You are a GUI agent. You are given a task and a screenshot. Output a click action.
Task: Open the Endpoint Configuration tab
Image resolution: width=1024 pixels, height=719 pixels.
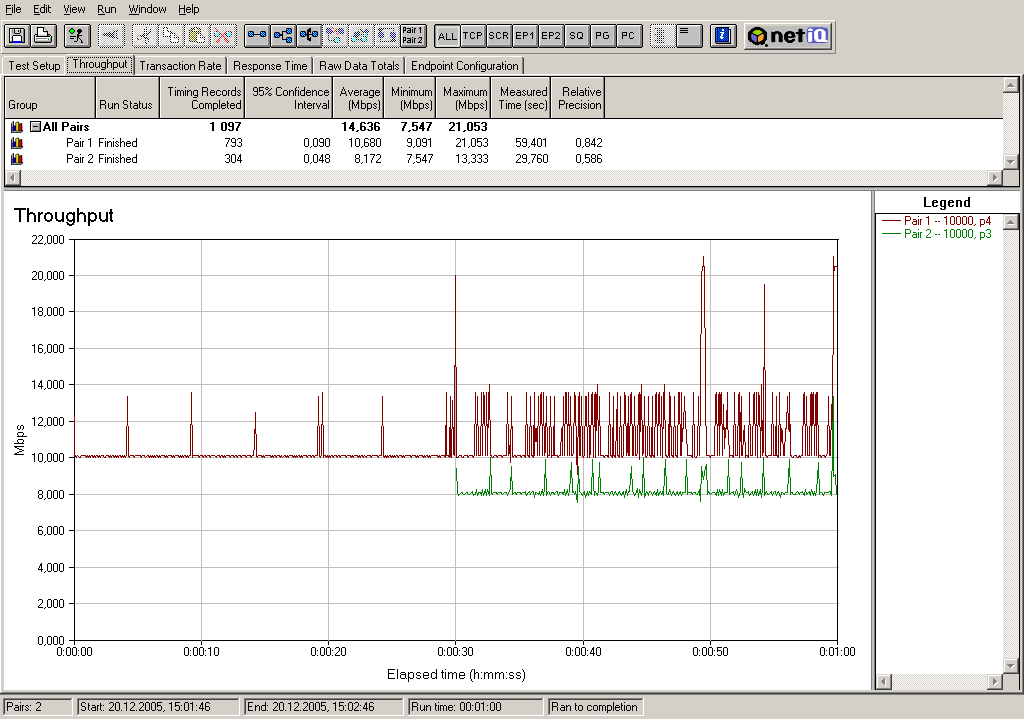(x=465, y=66)
